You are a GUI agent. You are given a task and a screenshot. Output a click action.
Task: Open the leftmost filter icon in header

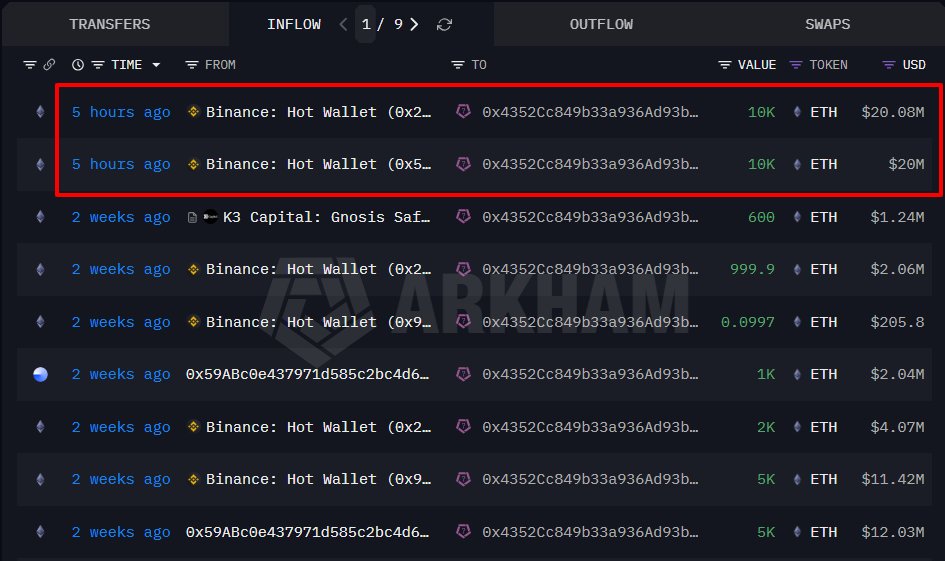click(30, 64)
